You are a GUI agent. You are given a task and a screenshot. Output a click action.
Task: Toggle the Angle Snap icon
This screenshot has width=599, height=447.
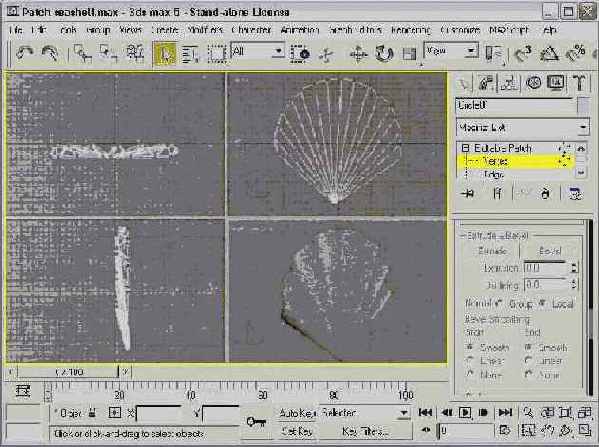[x=549, y=54]
